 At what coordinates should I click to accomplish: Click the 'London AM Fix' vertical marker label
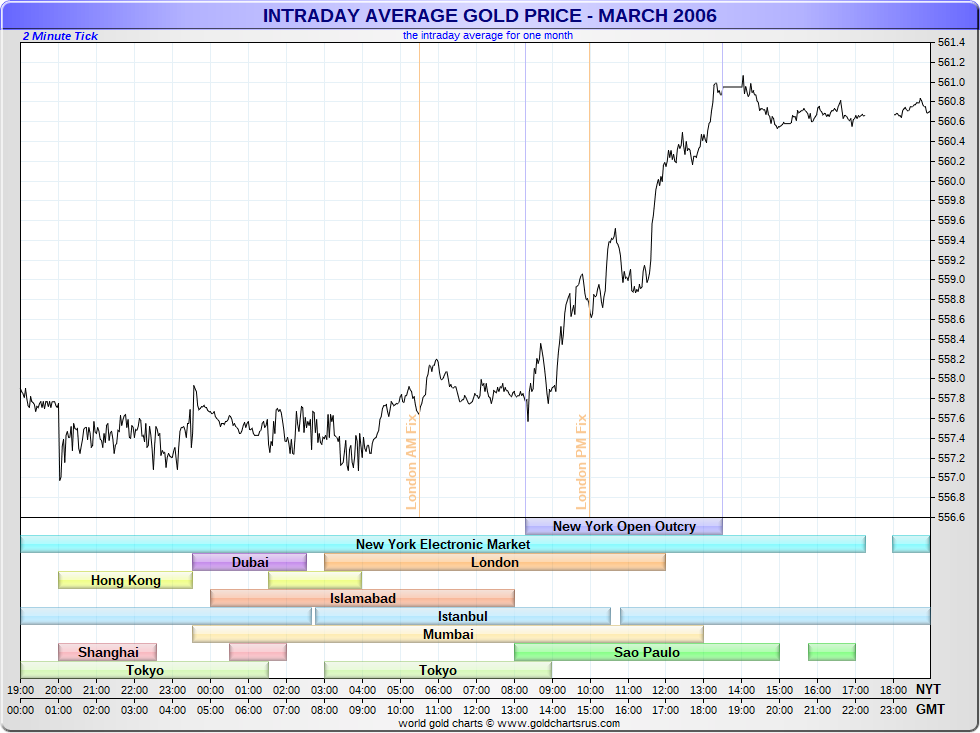point(411,462)
